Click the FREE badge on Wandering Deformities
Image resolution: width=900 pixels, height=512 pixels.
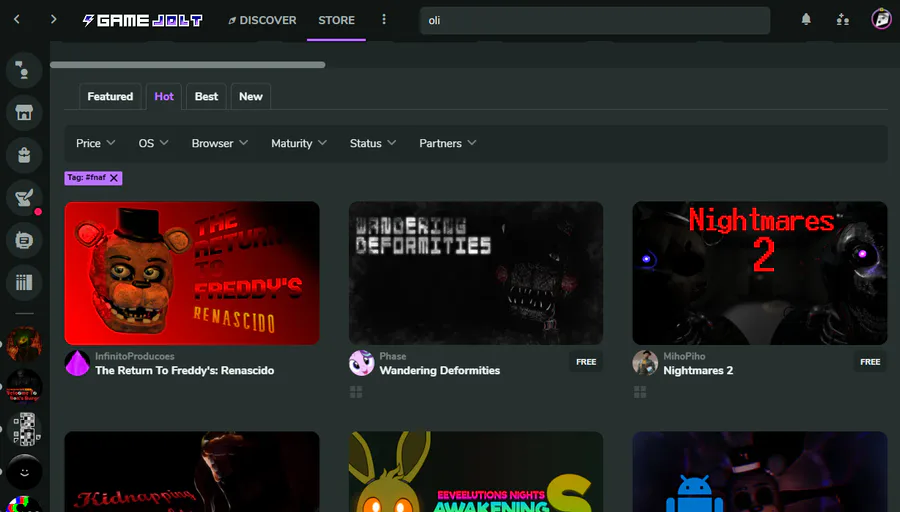pyautogui.click(x=586, y=362)
